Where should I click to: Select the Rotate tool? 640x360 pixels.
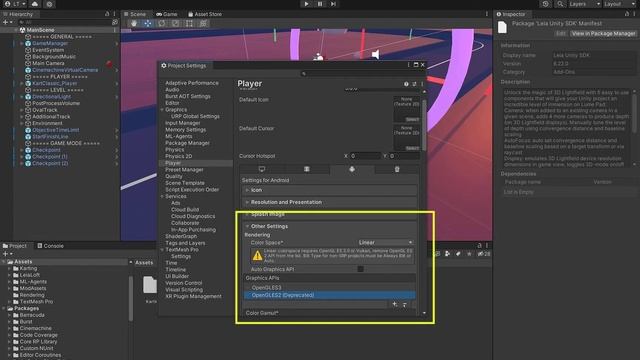click(x=162, y=24)
